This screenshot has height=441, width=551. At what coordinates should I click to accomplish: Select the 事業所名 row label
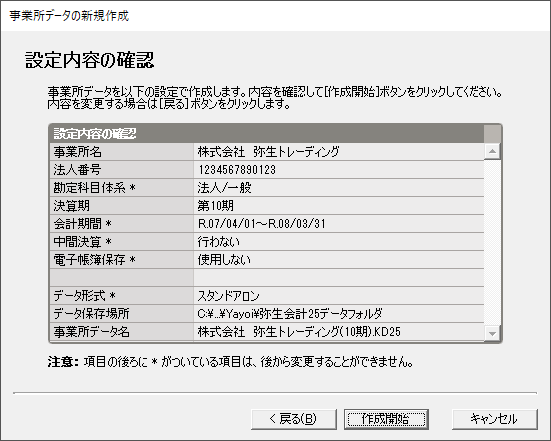[x=78, y=152]
